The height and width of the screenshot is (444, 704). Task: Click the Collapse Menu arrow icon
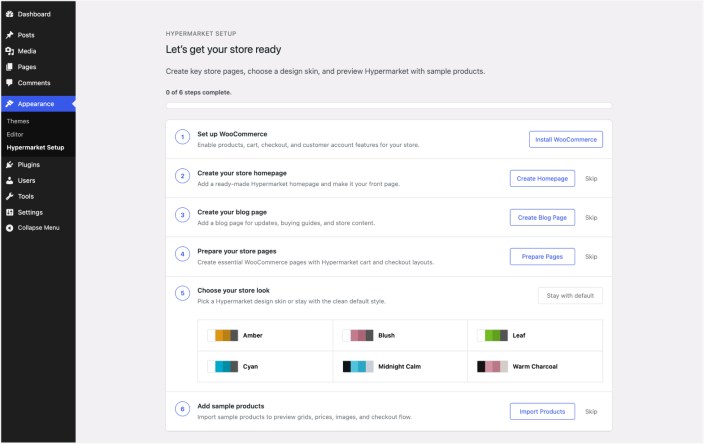9,228
